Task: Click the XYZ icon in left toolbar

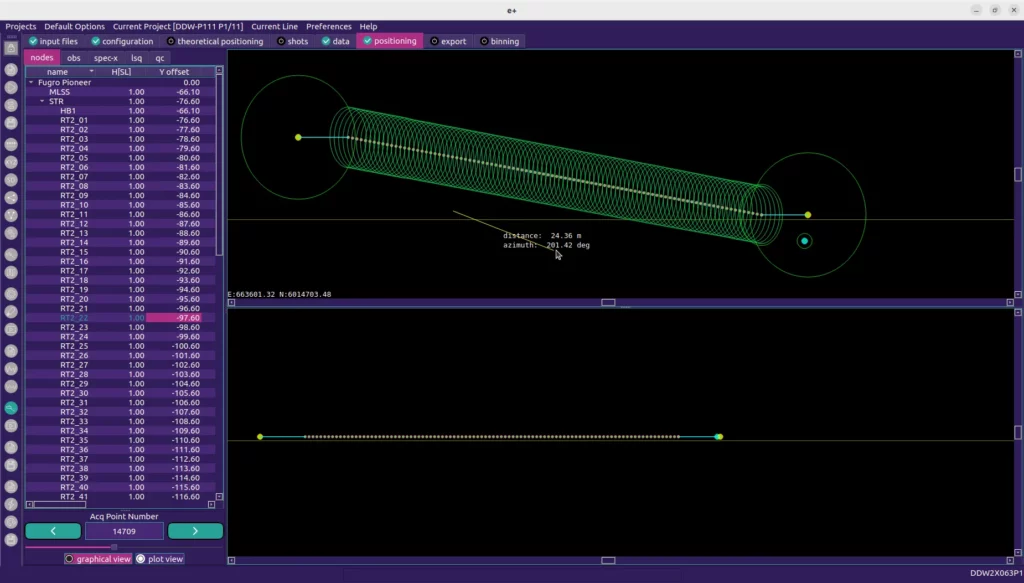Action: click(11, 161)
